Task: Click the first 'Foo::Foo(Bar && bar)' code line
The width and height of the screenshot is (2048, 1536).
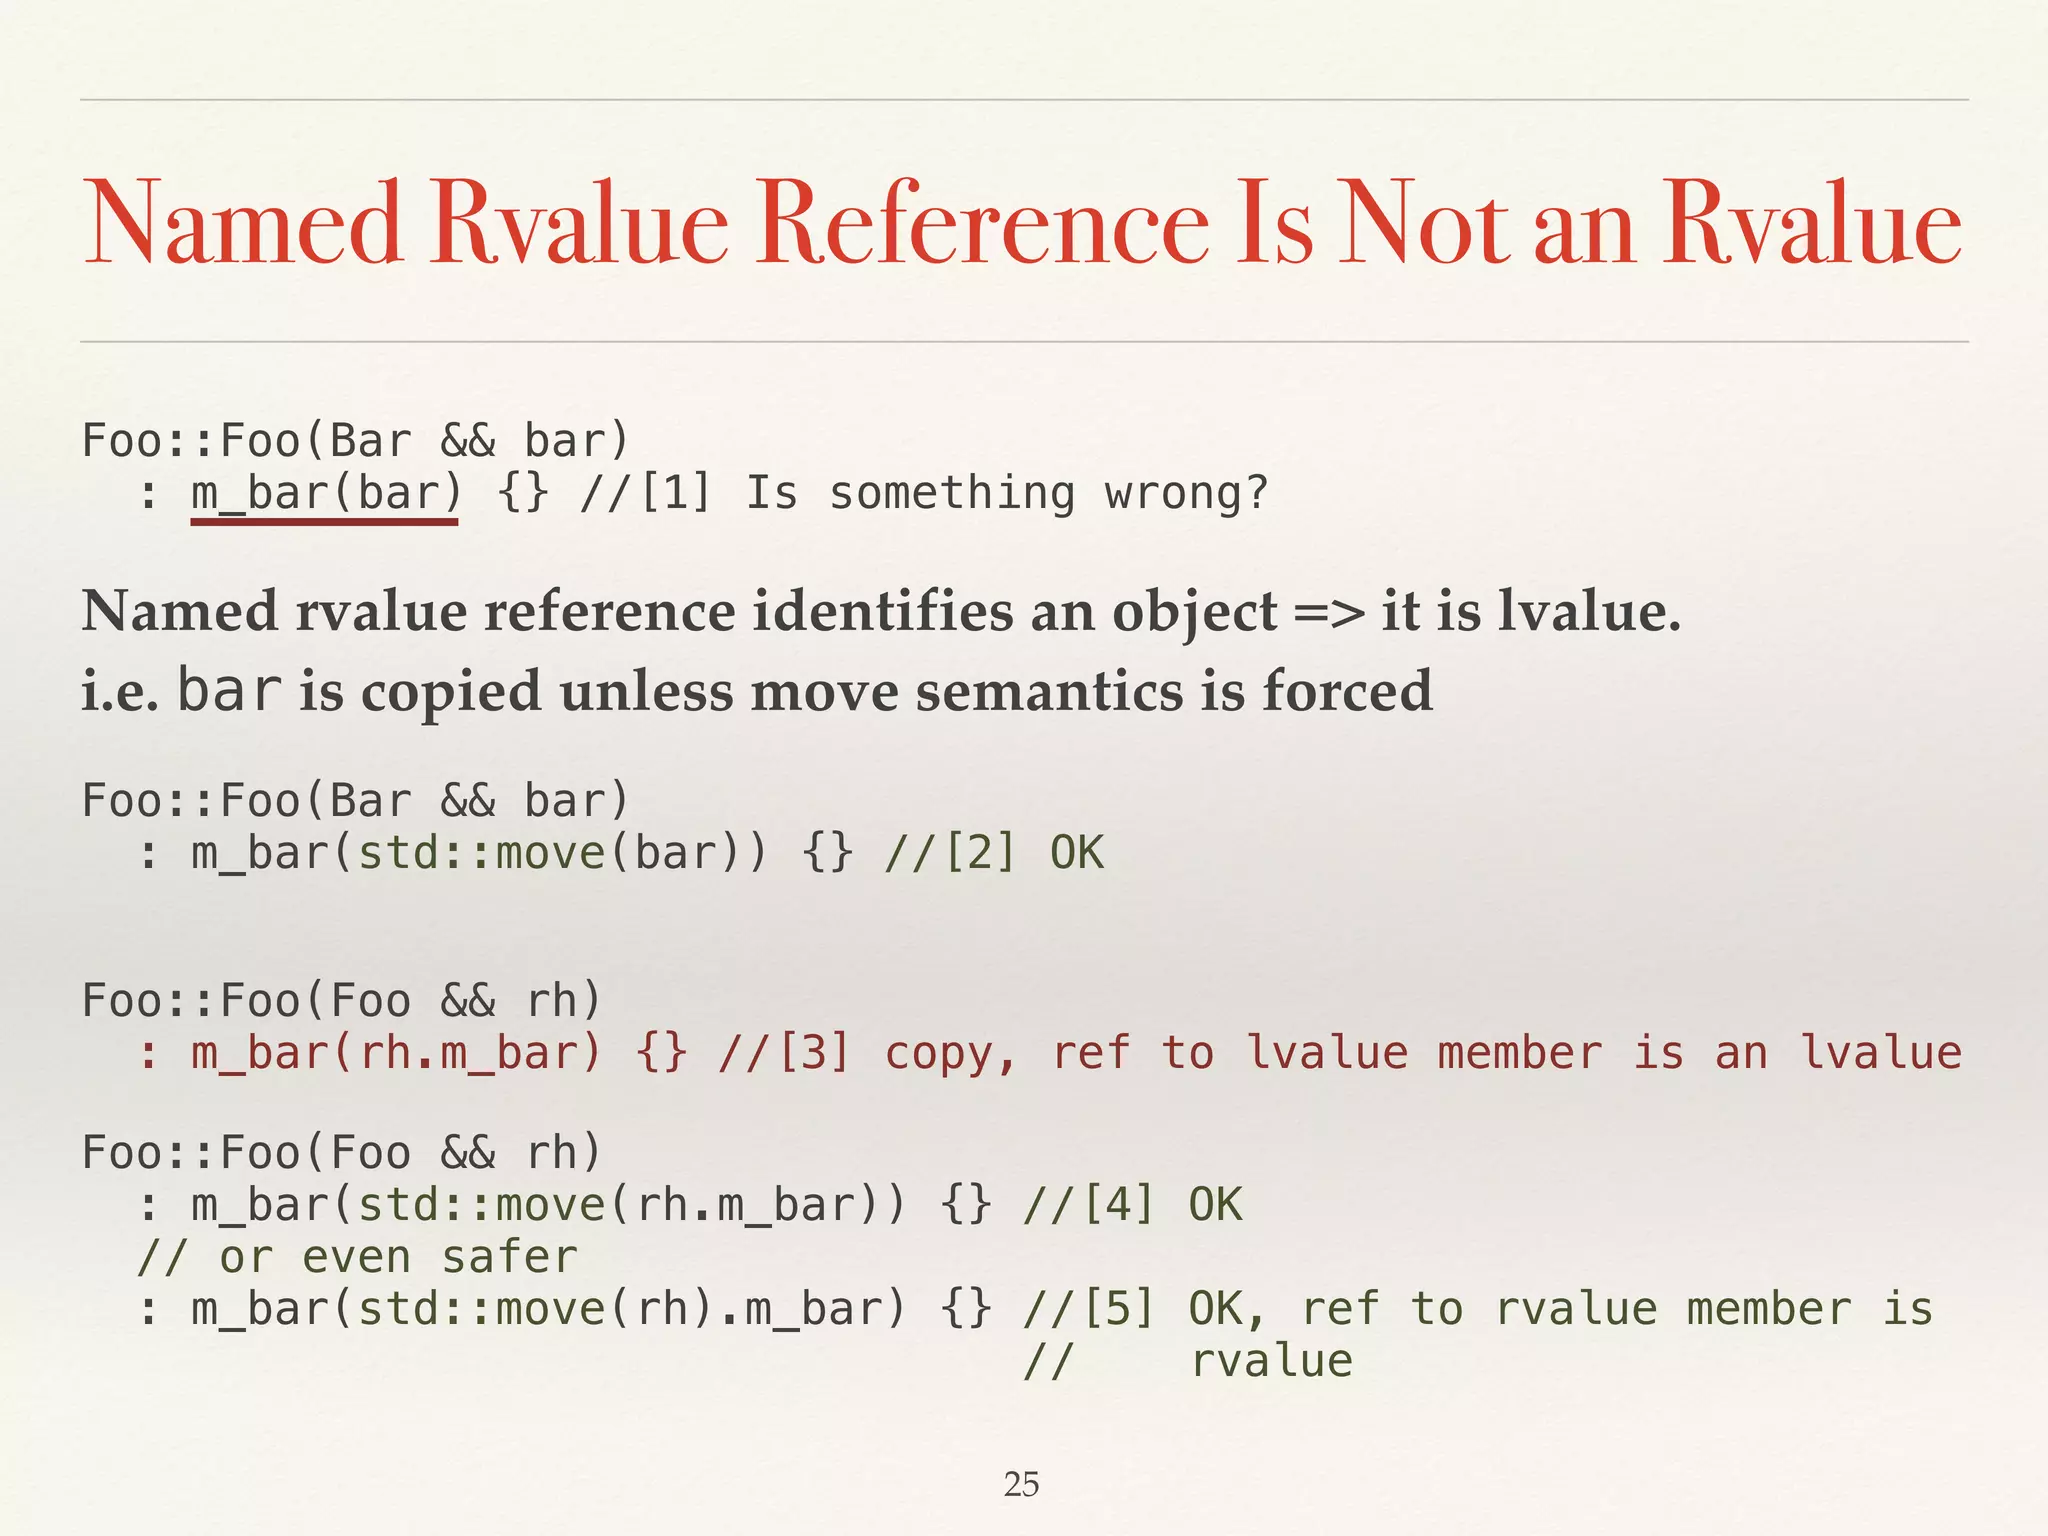Action: [x=356, y=441]
